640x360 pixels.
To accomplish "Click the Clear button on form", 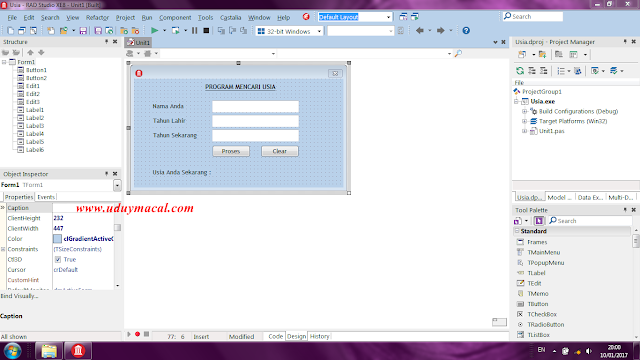I will pyautogui.click(x=280, y=151).
